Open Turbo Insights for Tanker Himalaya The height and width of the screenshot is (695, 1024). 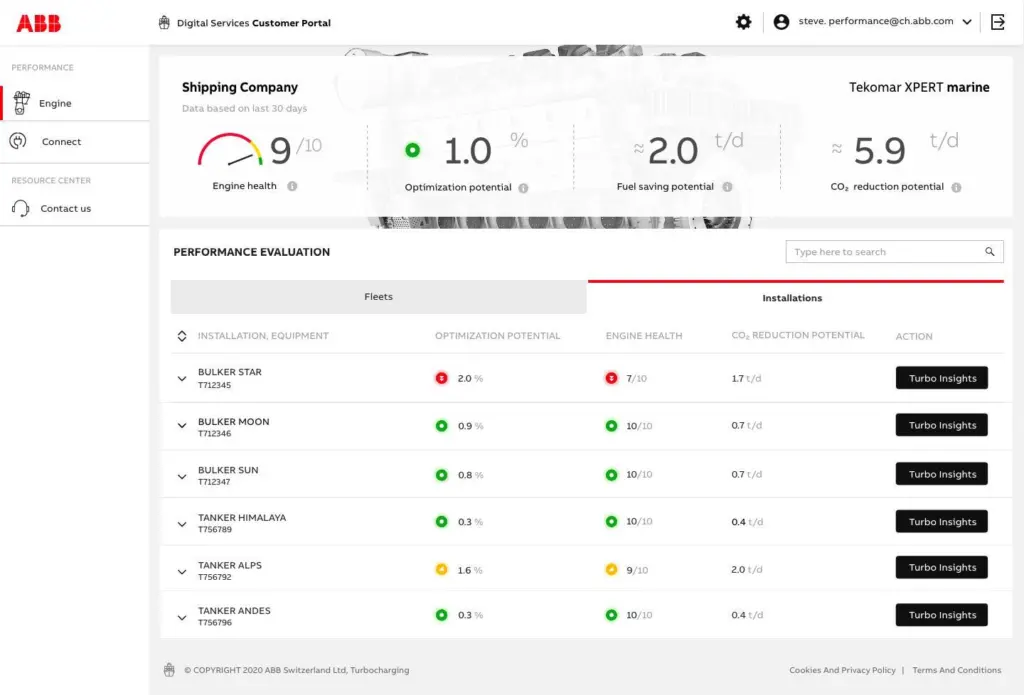942,522
